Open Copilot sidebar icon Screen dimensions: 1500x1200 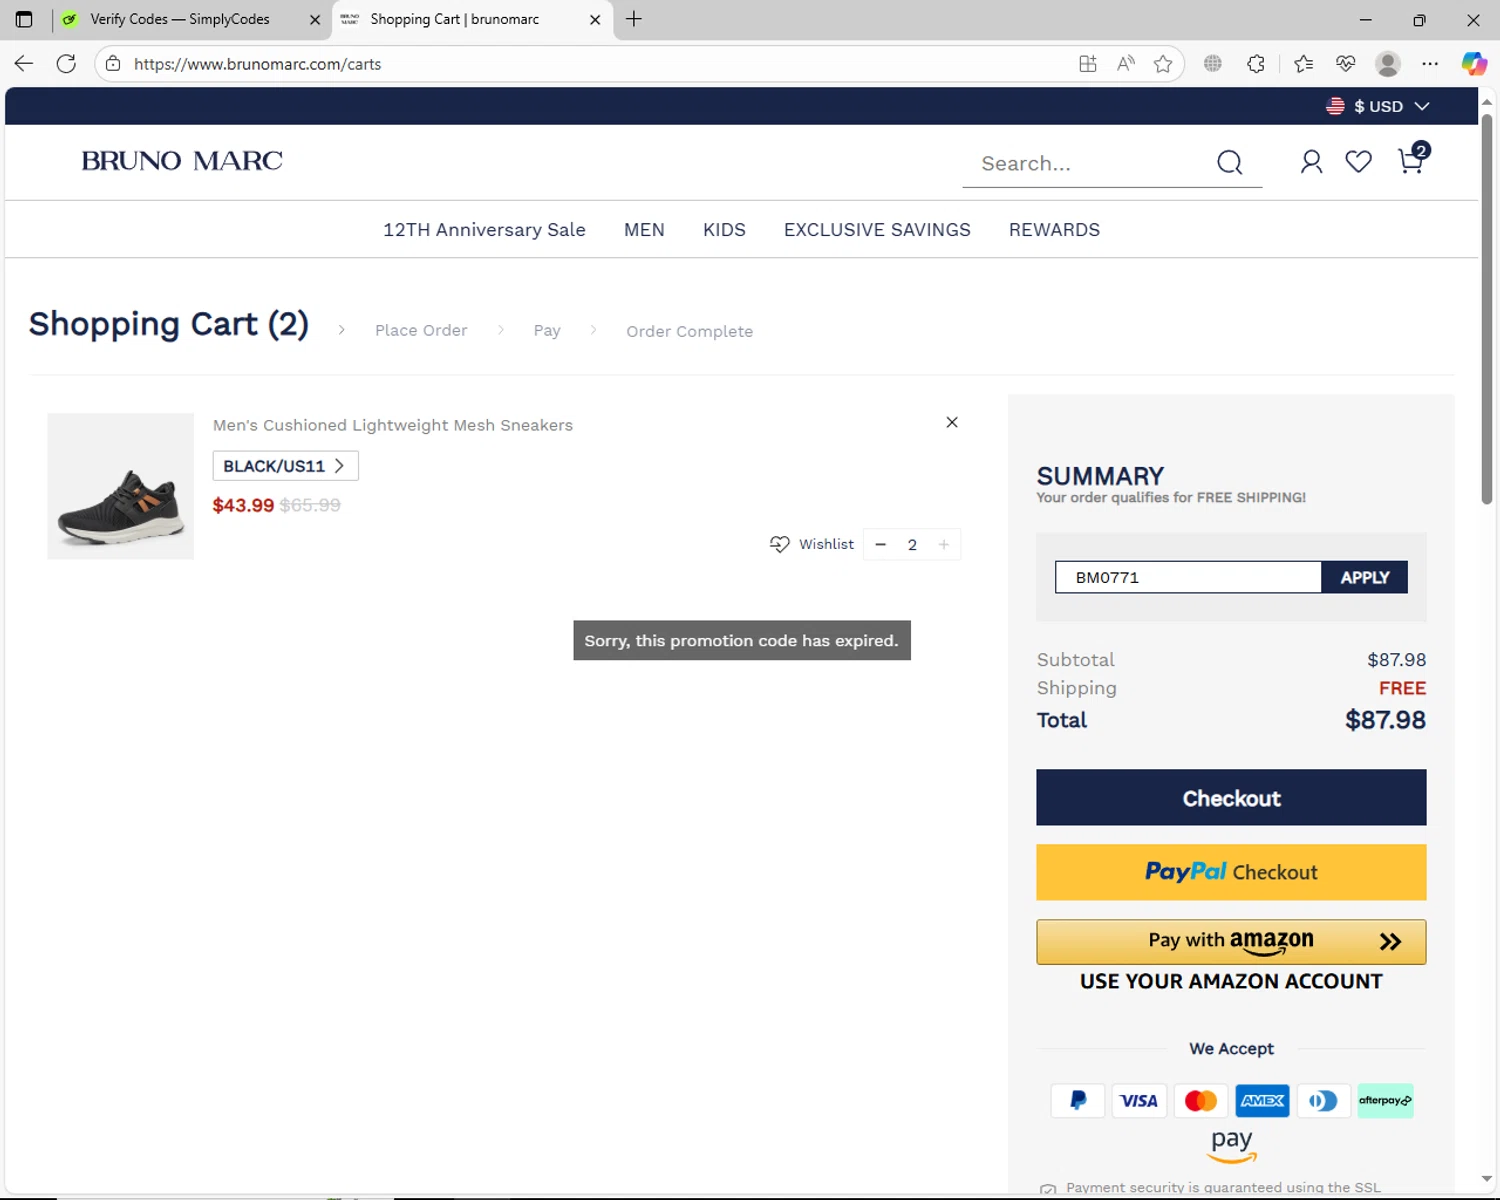1474,64
